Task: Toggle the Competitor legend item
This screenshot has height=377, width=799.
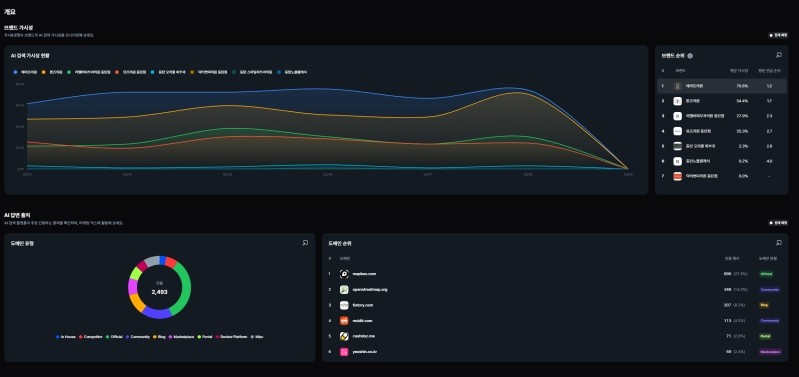Action: pos(91,337)
